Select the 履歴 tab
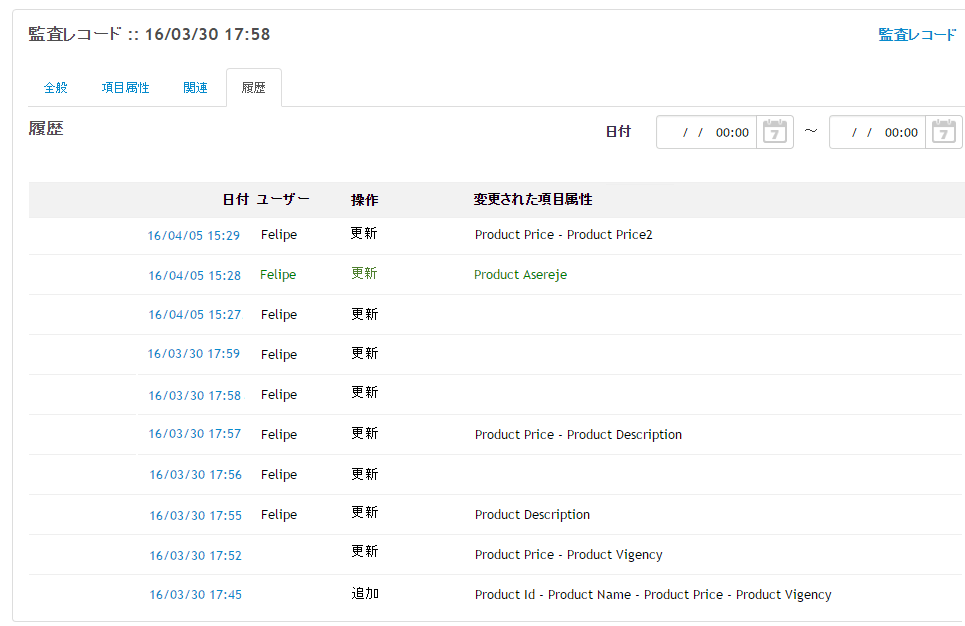This screenshot has width=965, height=626. coord(254,87)
